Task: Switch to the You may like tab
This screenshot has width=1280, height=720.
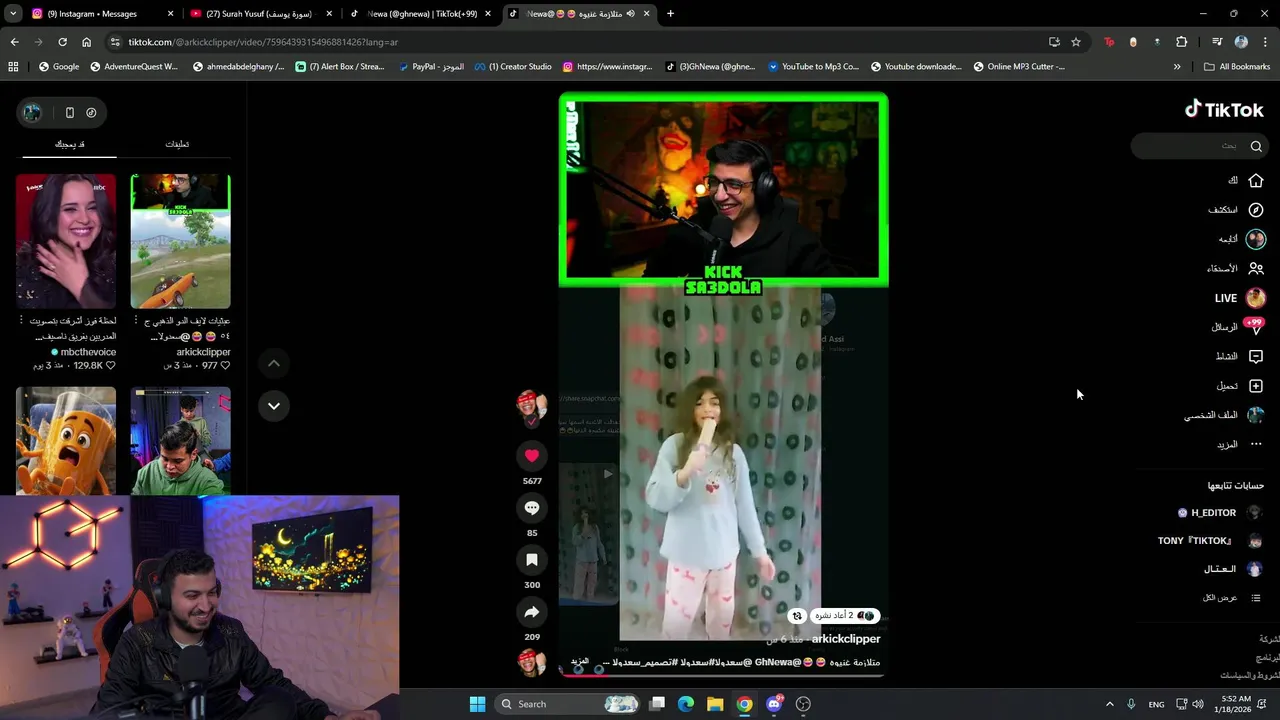Action: click(x=69, y=144)
